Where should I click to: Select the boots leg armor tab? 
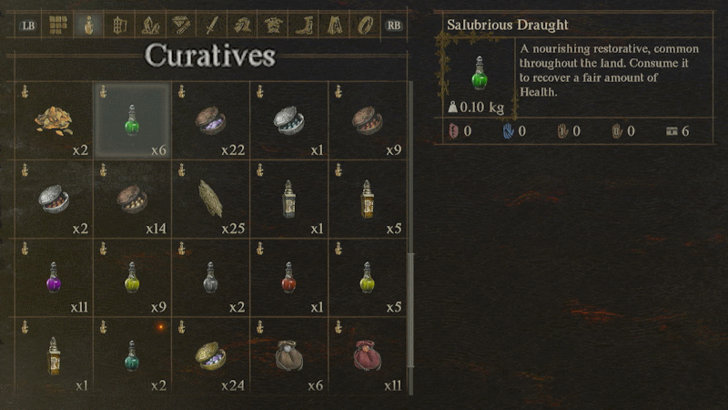[x=304, y=25]
